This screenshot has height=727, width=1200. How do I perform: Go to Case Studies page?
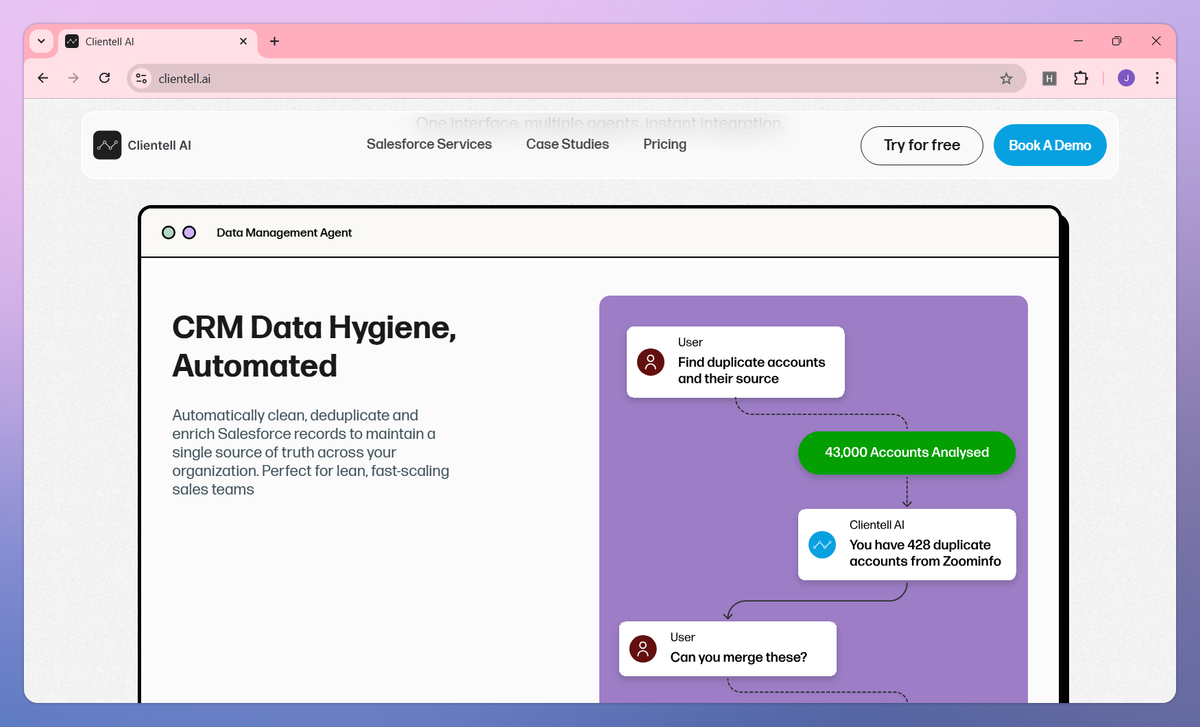click(567, 144)
